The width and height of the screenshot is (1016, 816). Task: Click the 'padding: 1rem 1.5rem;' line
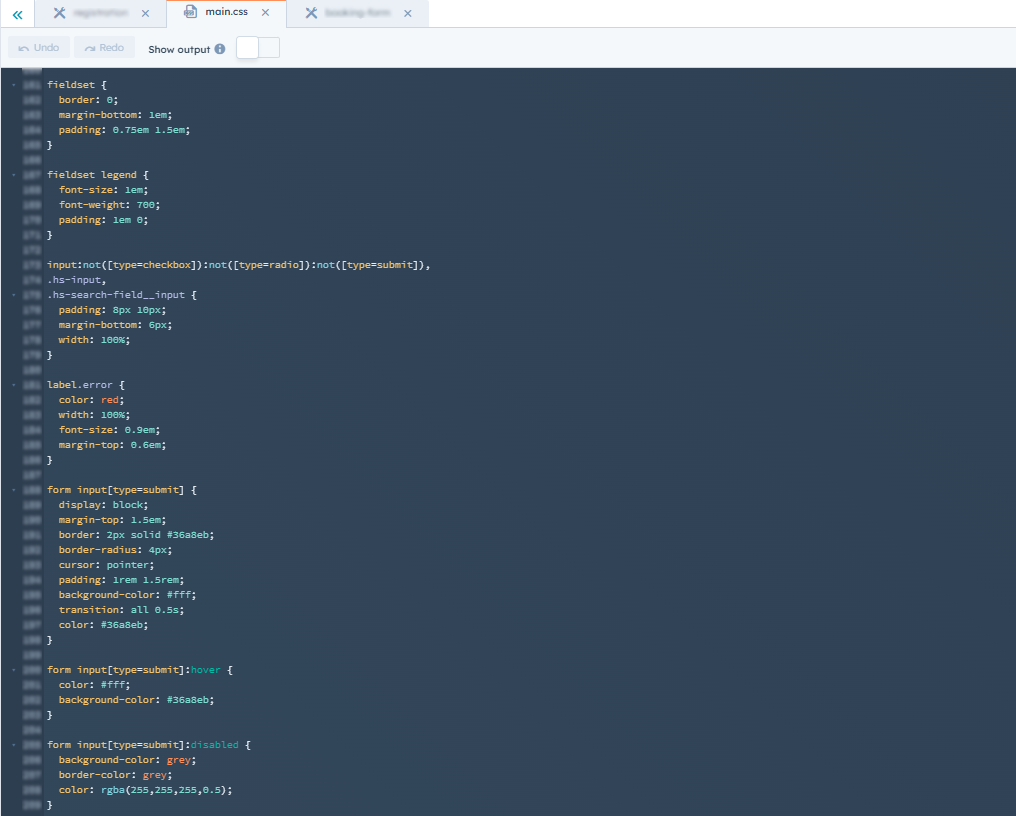pyautogui.click(x=121, y=580)
